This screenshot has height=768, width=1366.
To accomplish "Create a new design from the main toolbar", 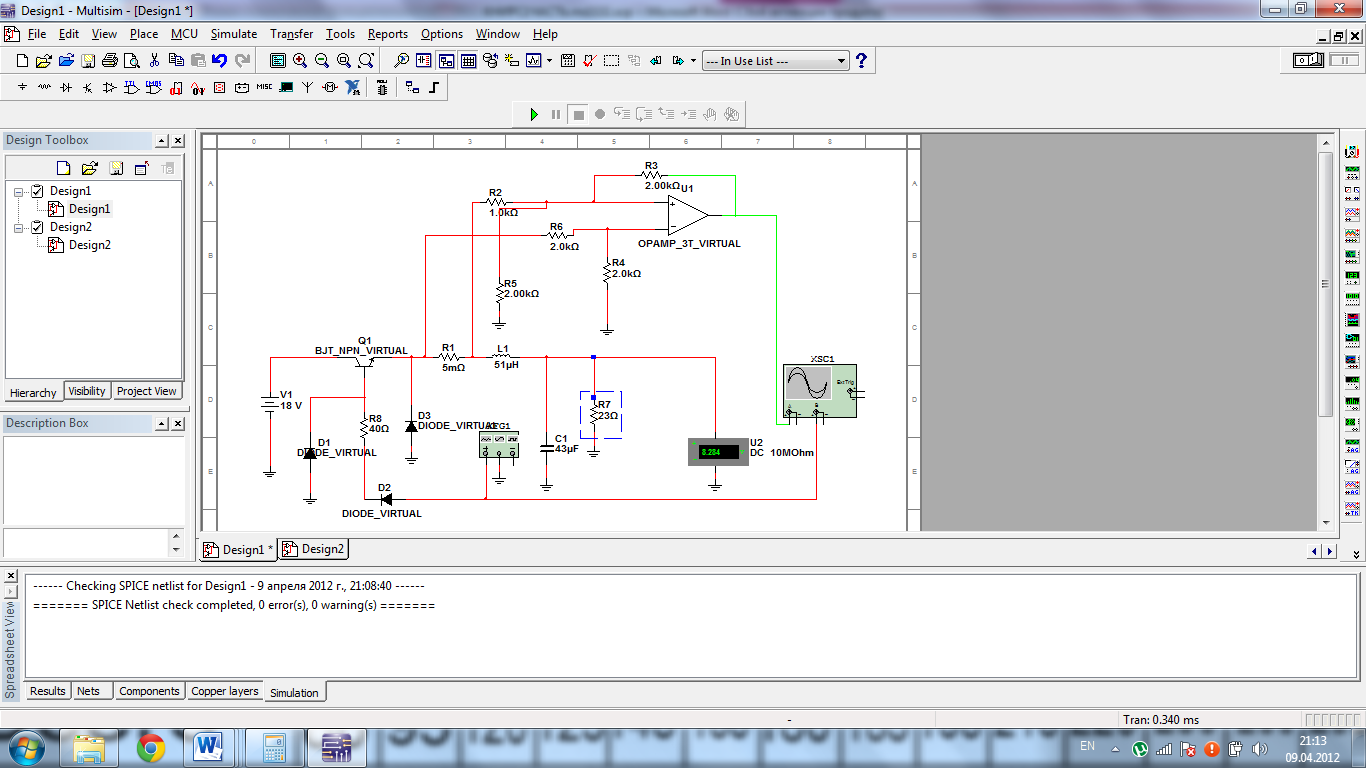I will click(23, 61).
